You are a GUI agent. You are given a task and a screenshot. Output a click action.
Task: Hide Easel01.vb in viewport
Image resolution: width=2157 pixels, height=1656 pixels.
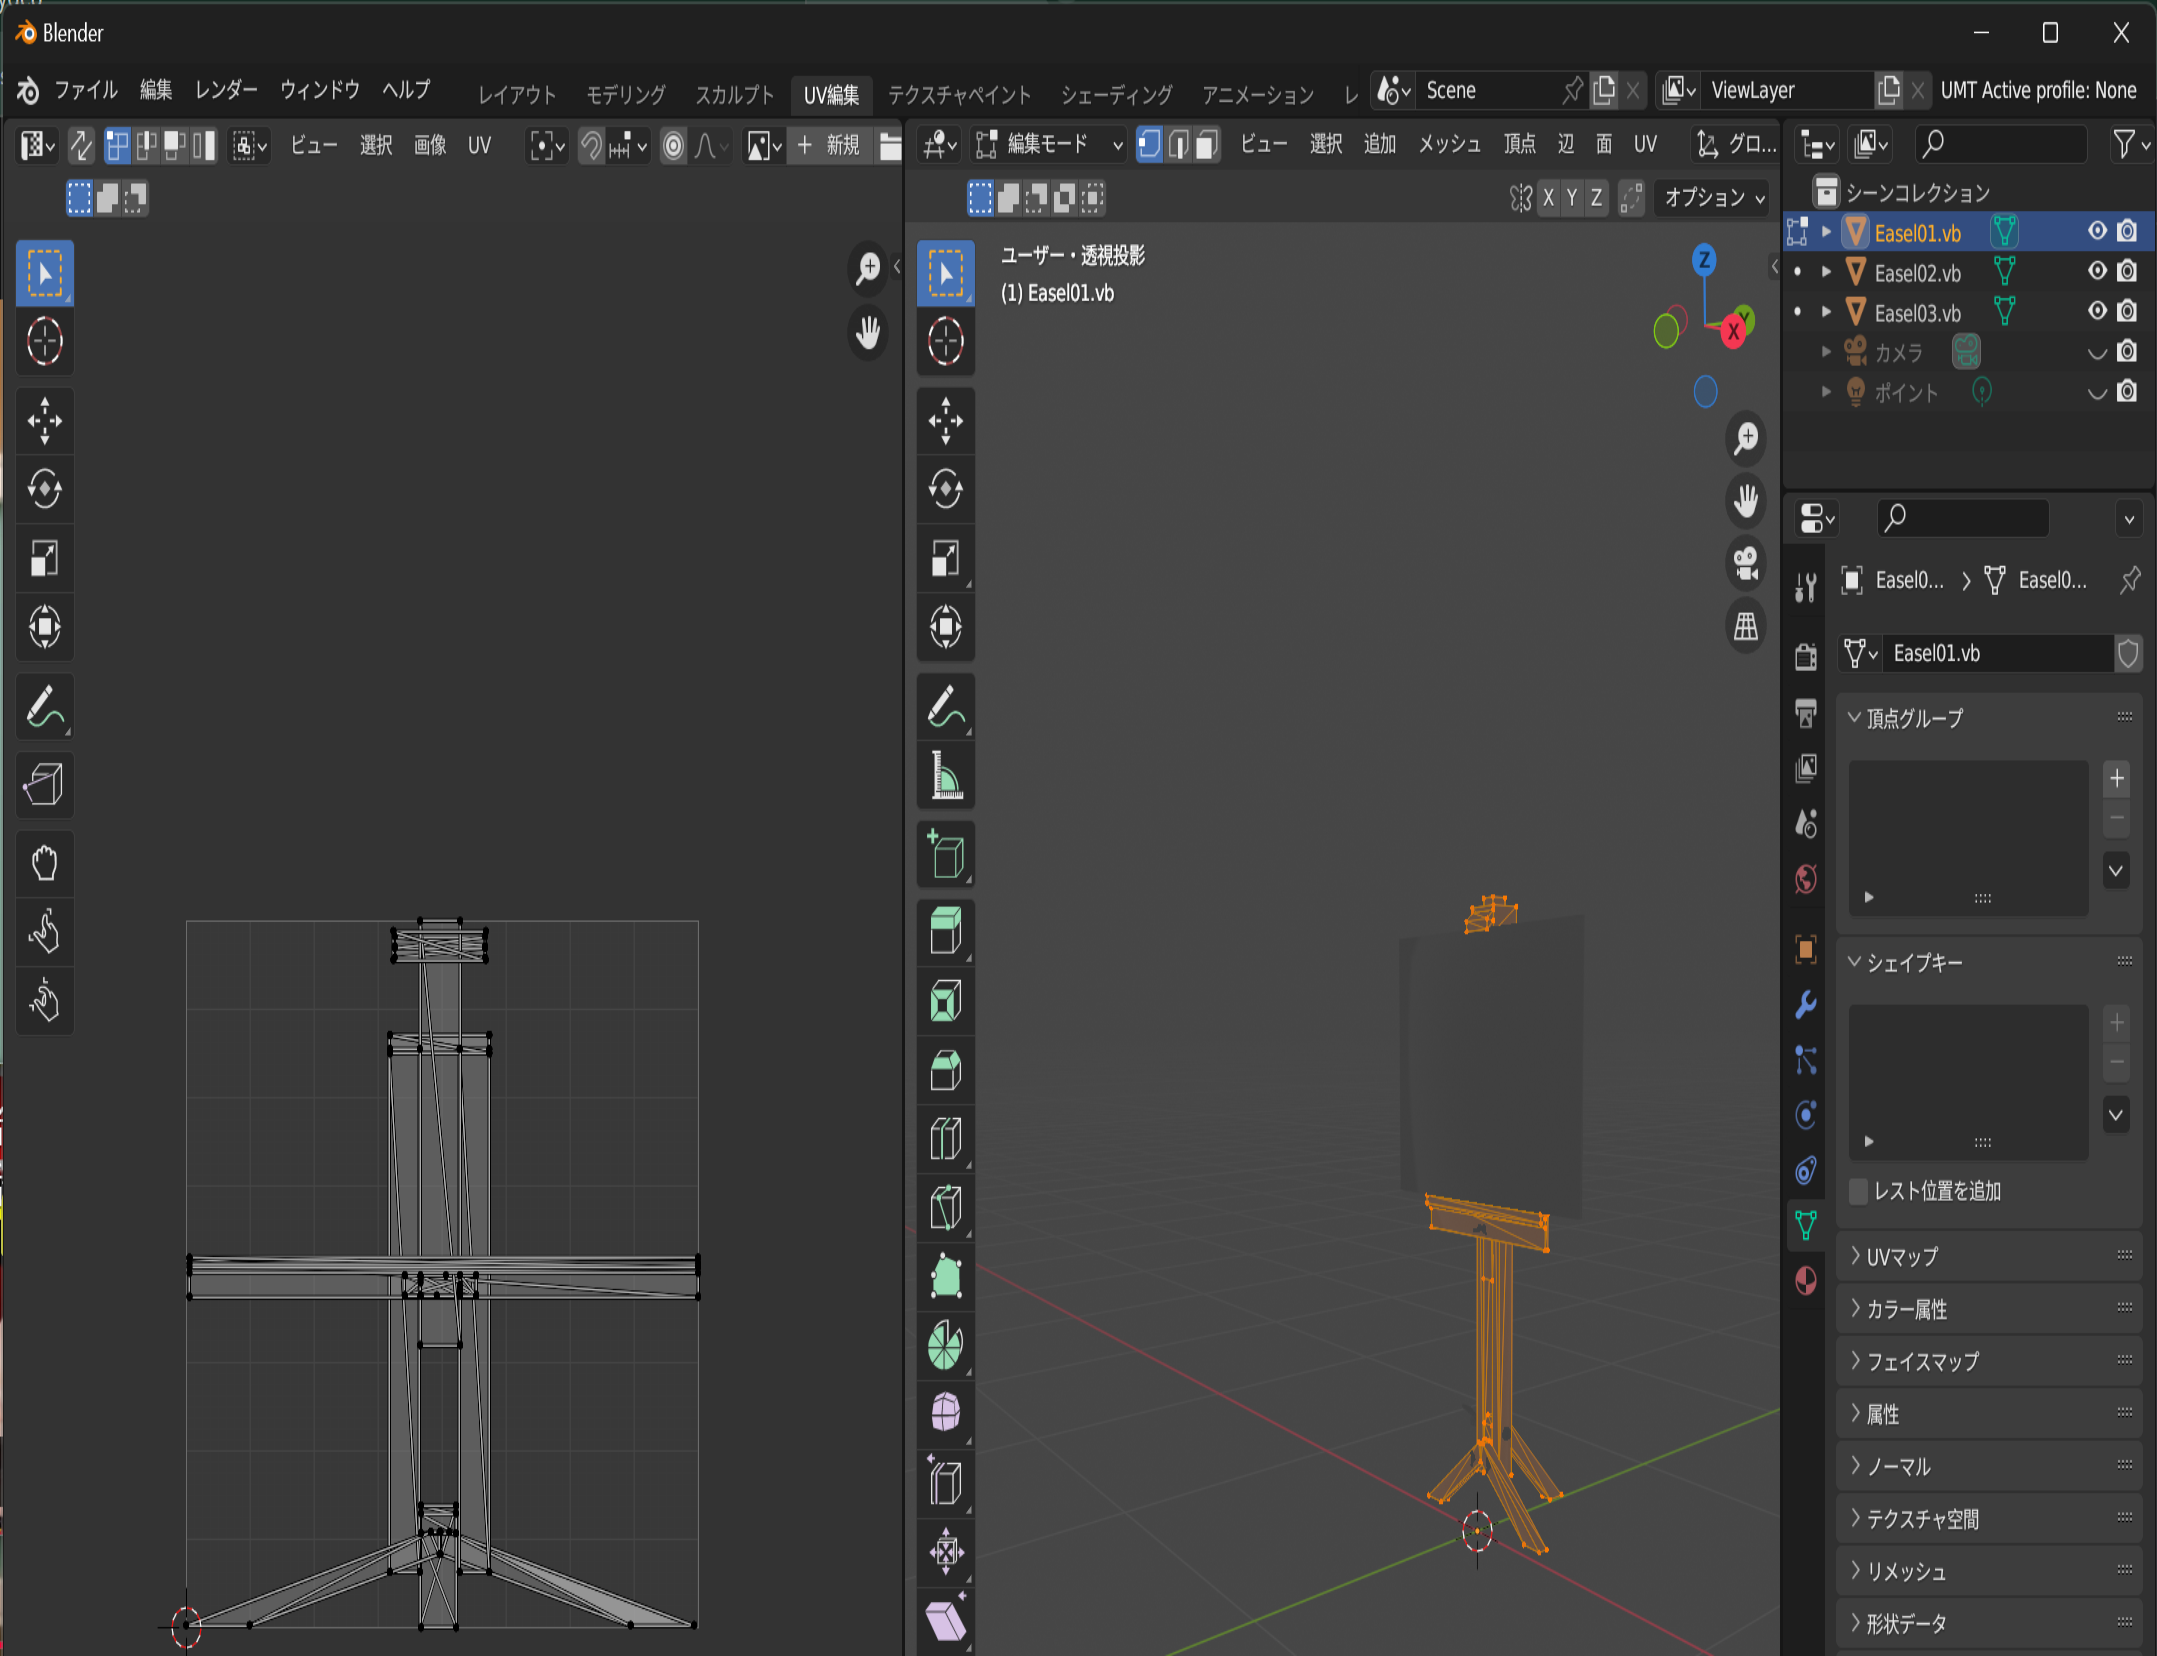pyautogui.click(x=2097, y=232)
